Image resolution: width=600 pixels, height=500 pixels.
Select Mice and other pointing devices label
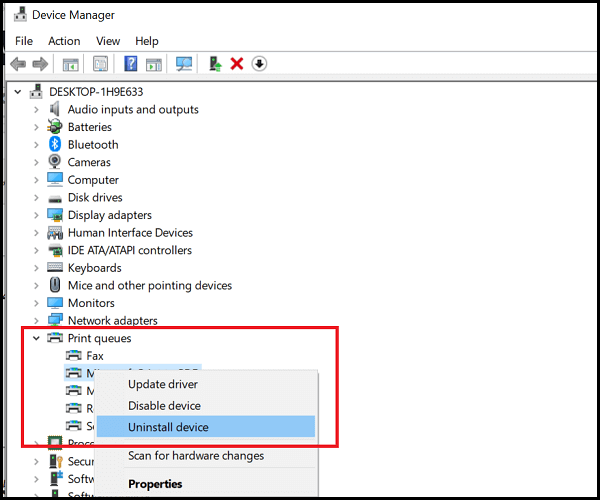(x=150, y=285)
